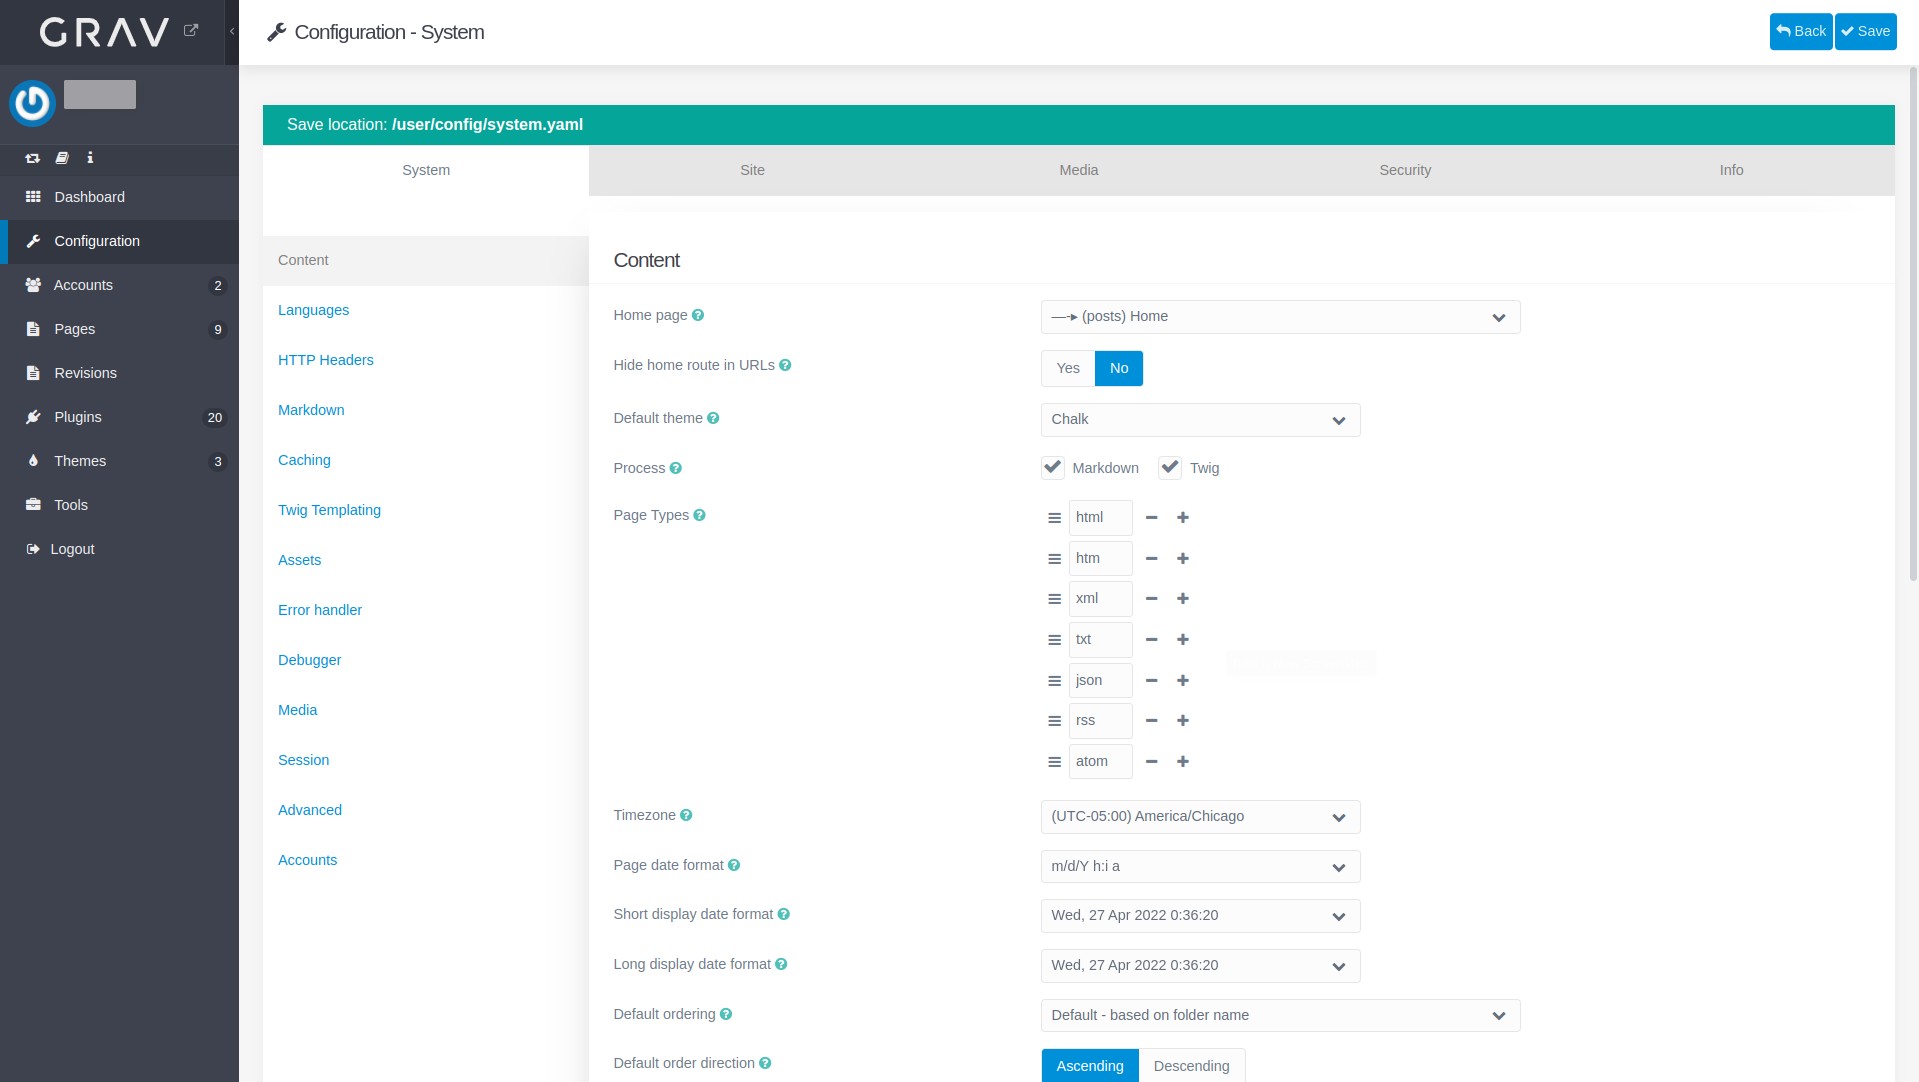The width and height of the screenshot is (1919, 1082).
Task: Open the Home page dropdown
Action: click(x=1280, y=317)
